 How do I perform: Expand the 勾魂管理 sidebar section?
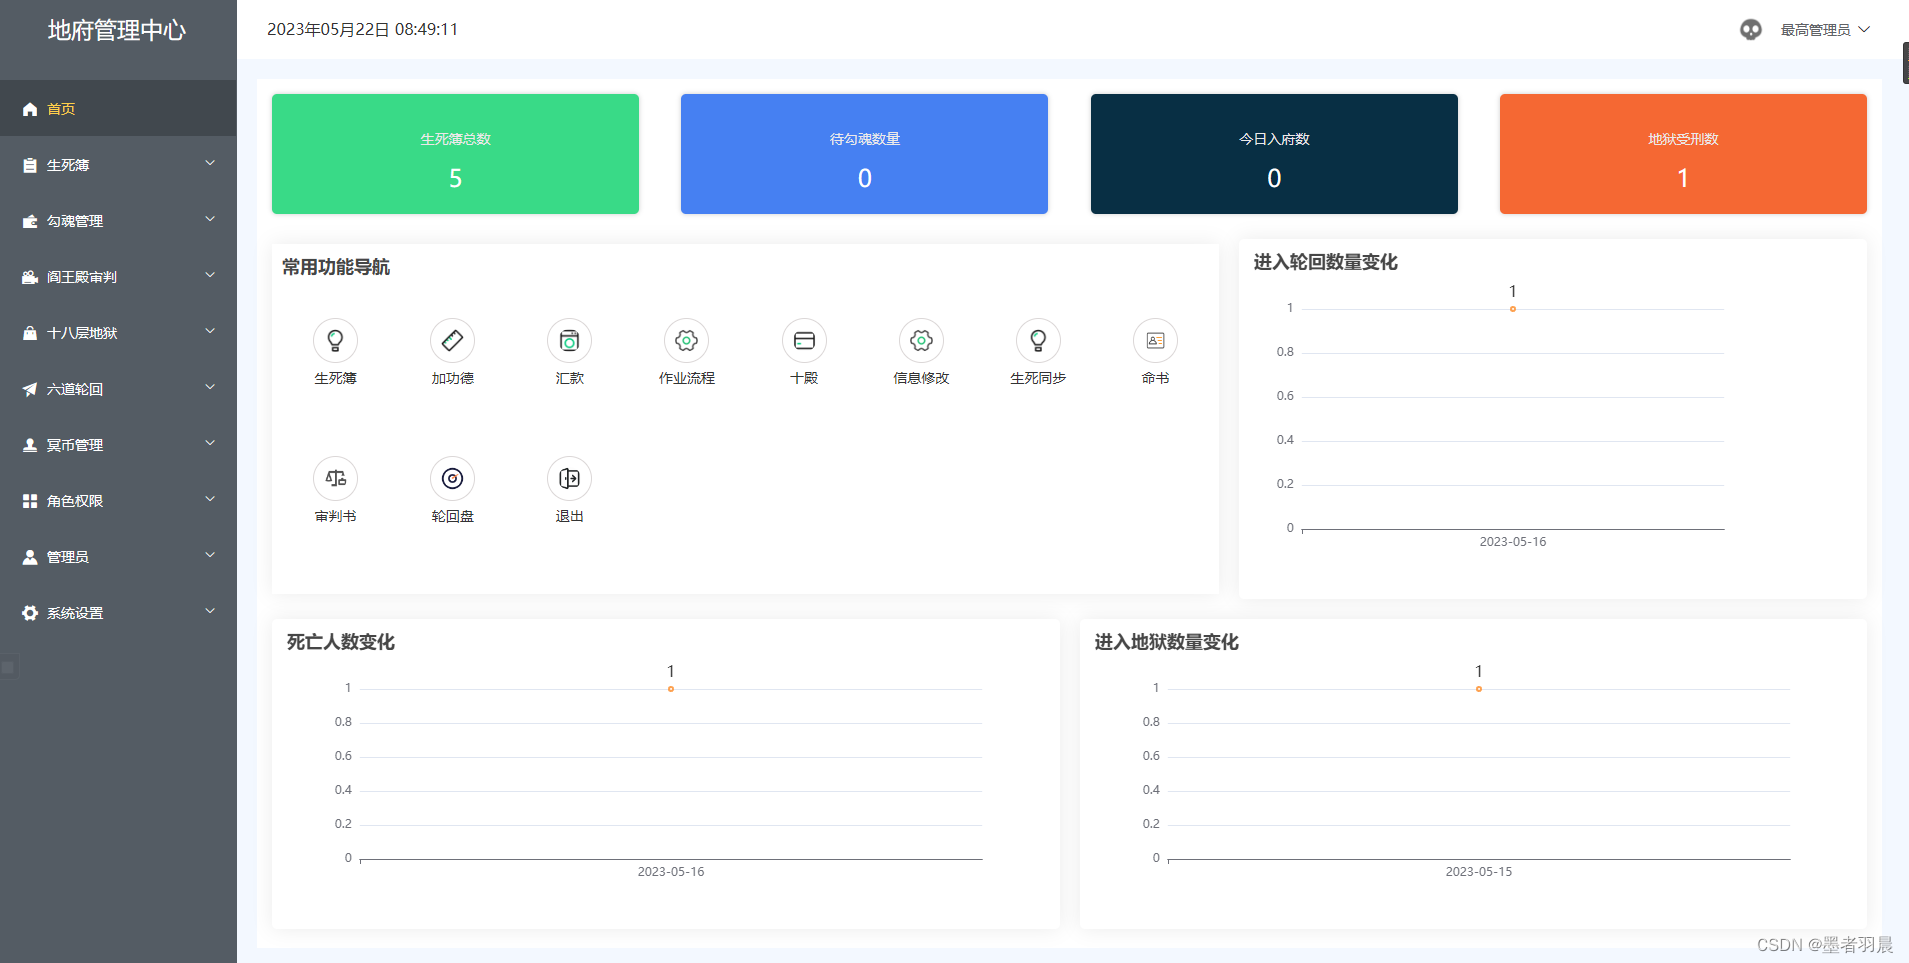118,220
